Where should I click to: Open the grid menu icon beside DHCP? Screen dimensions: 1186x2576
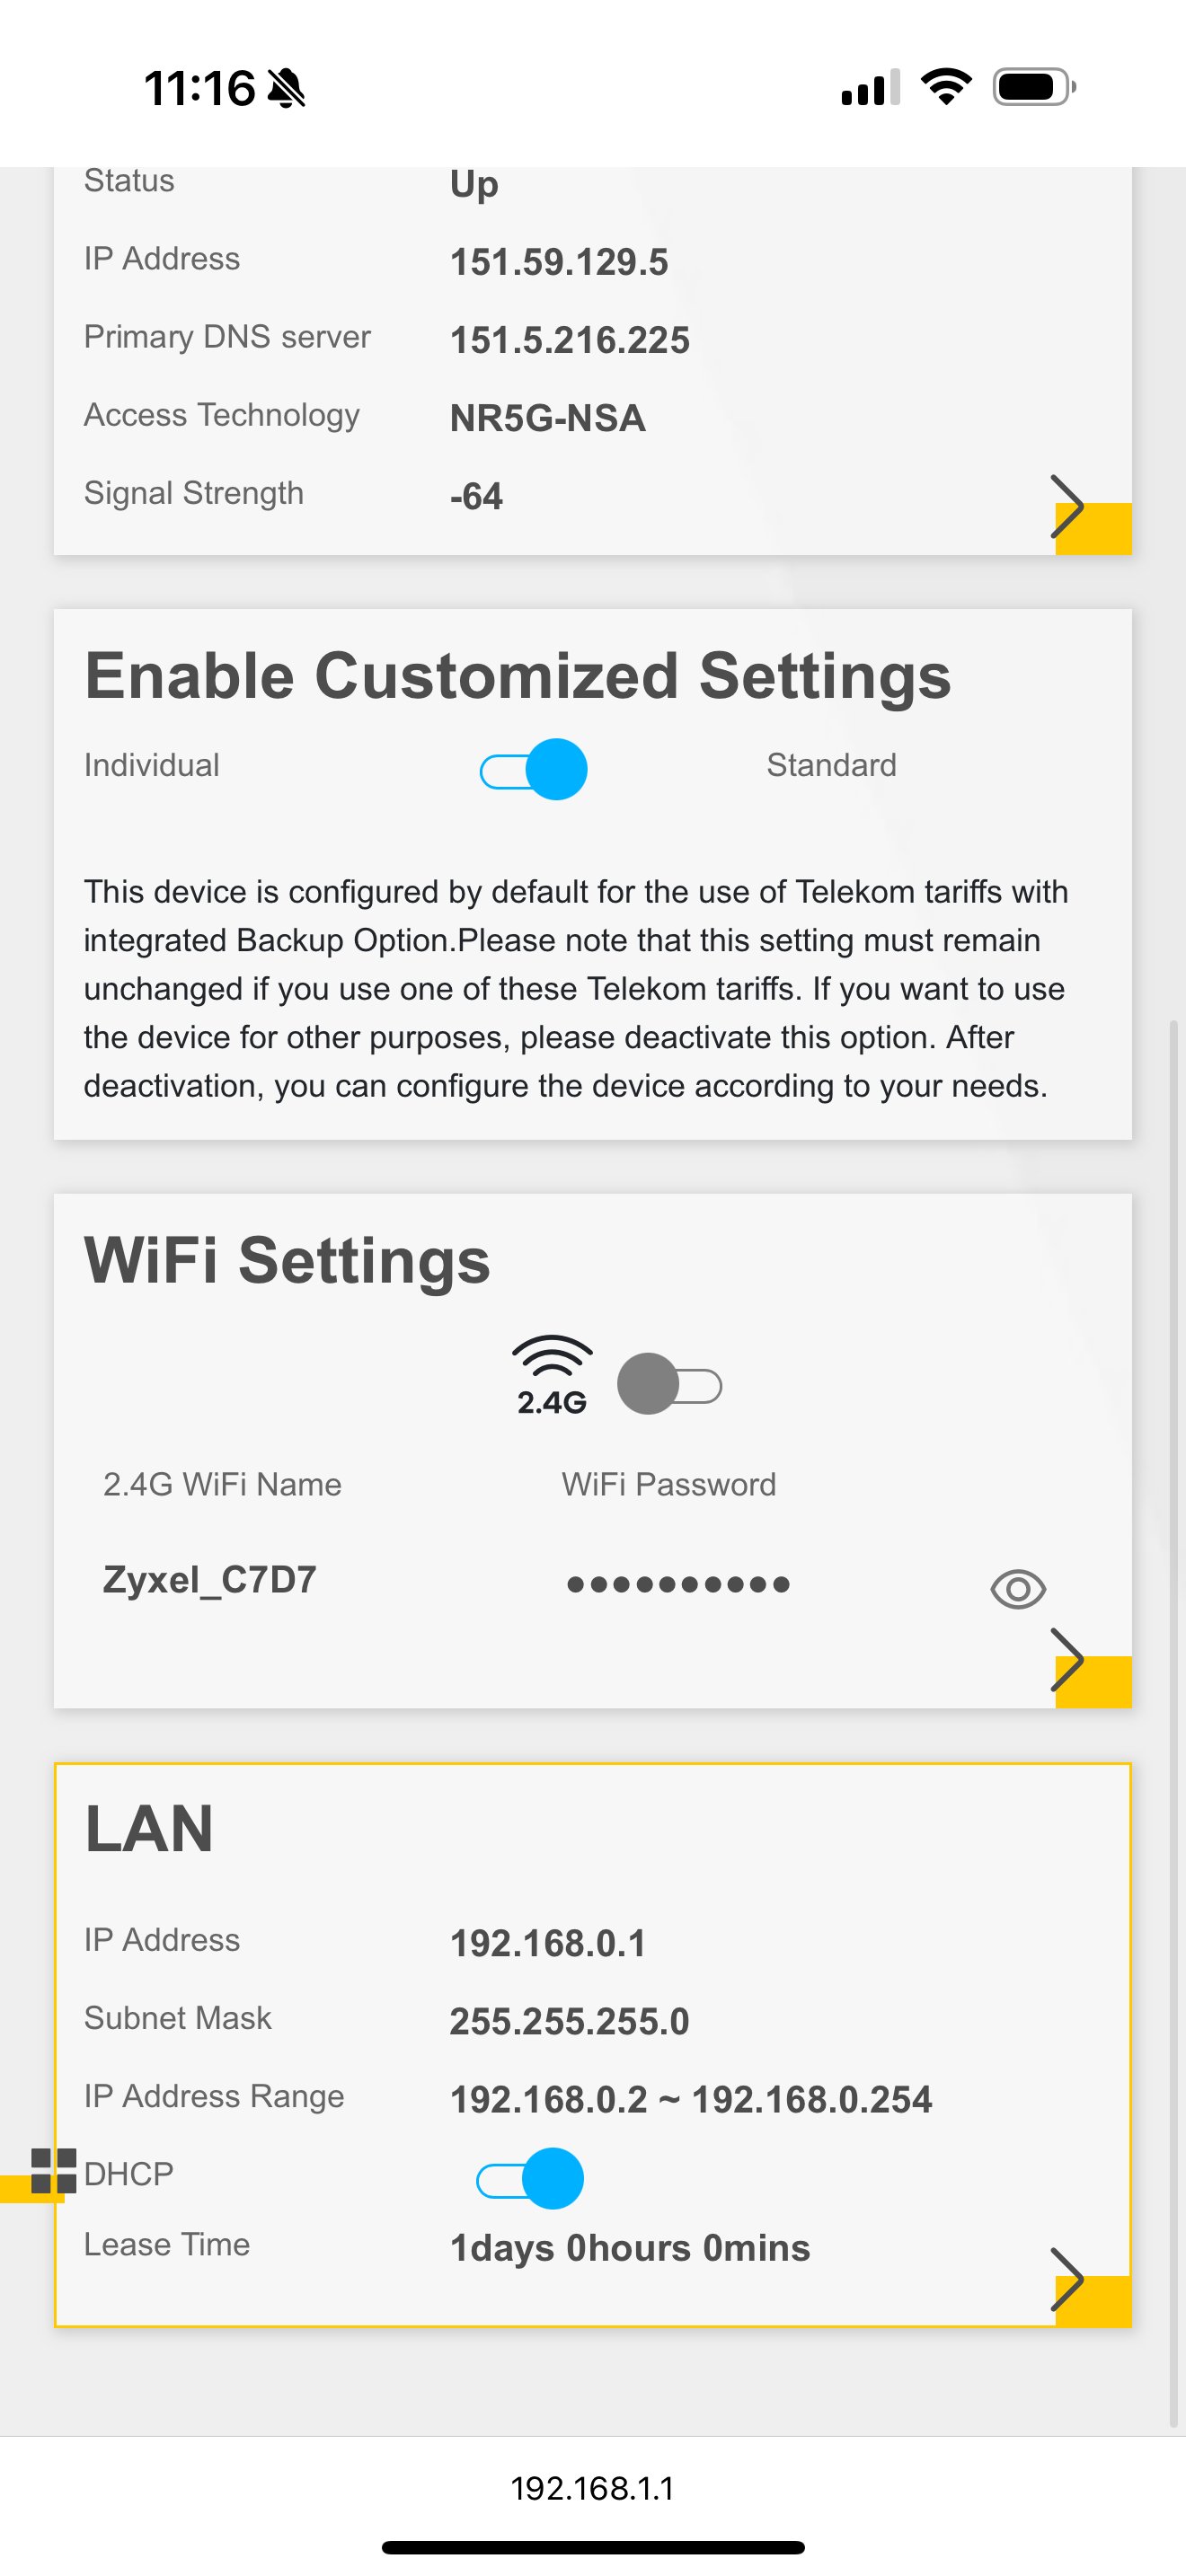pos(53,2171)
